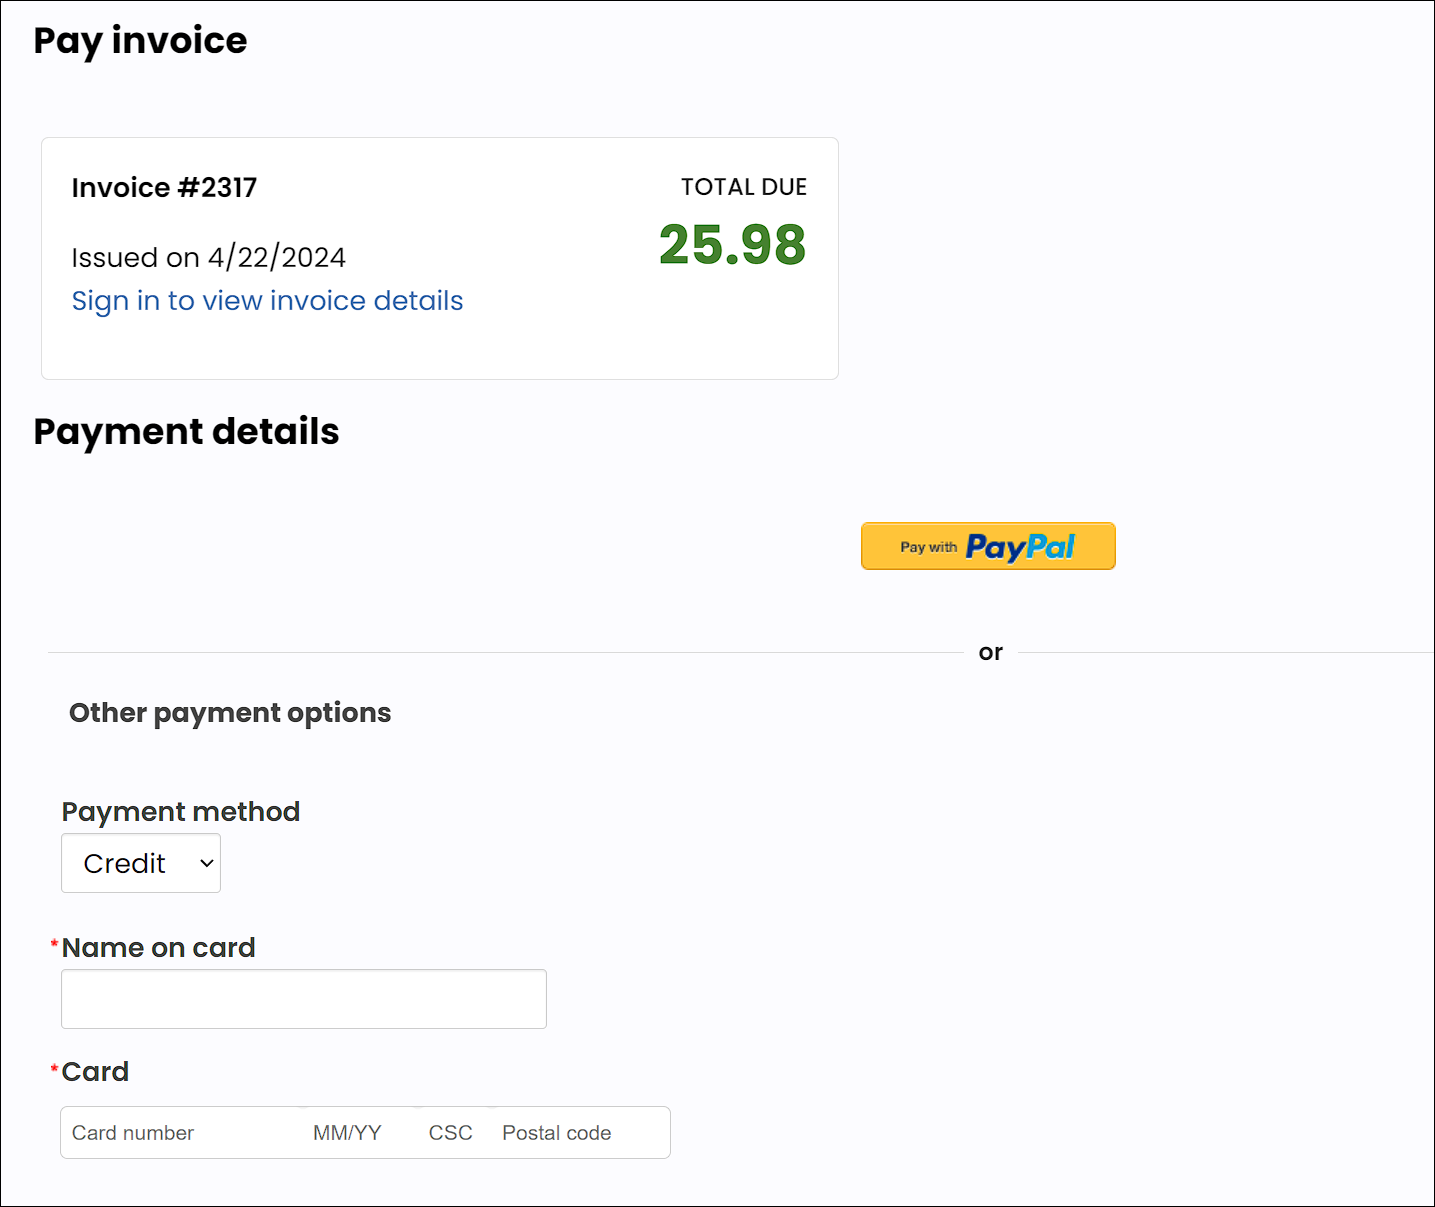1435x1207 pixels.
Task: Click the TOTAL DUE label
Action: 743,187
